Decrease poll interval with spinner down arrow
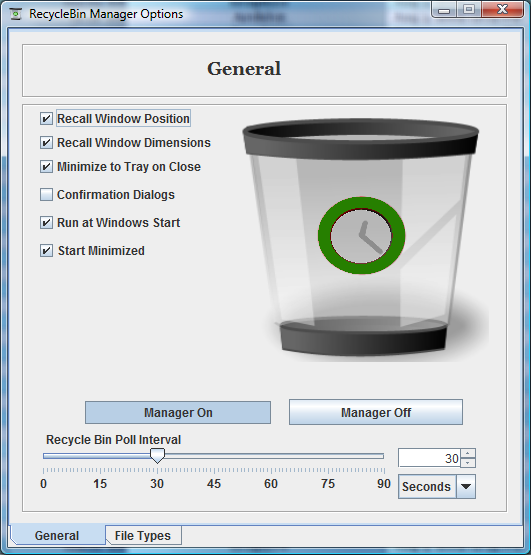531x555 pixels. 468,463
